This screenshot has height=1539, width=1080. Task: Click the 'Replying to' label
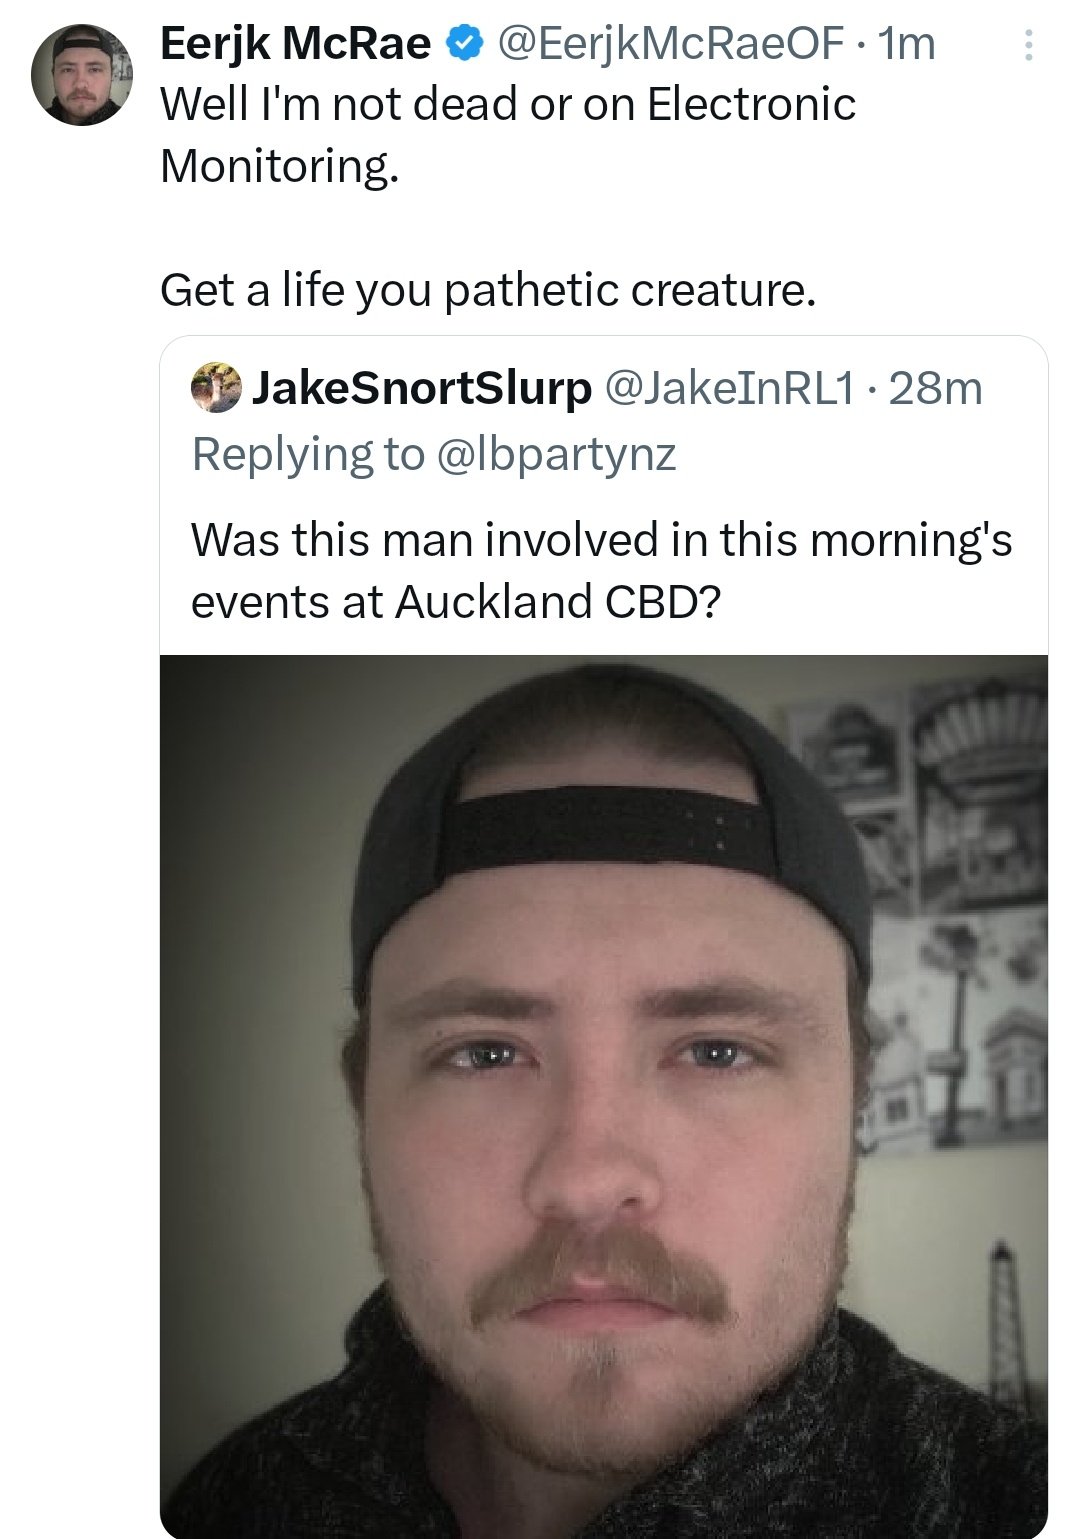[308, 454]
